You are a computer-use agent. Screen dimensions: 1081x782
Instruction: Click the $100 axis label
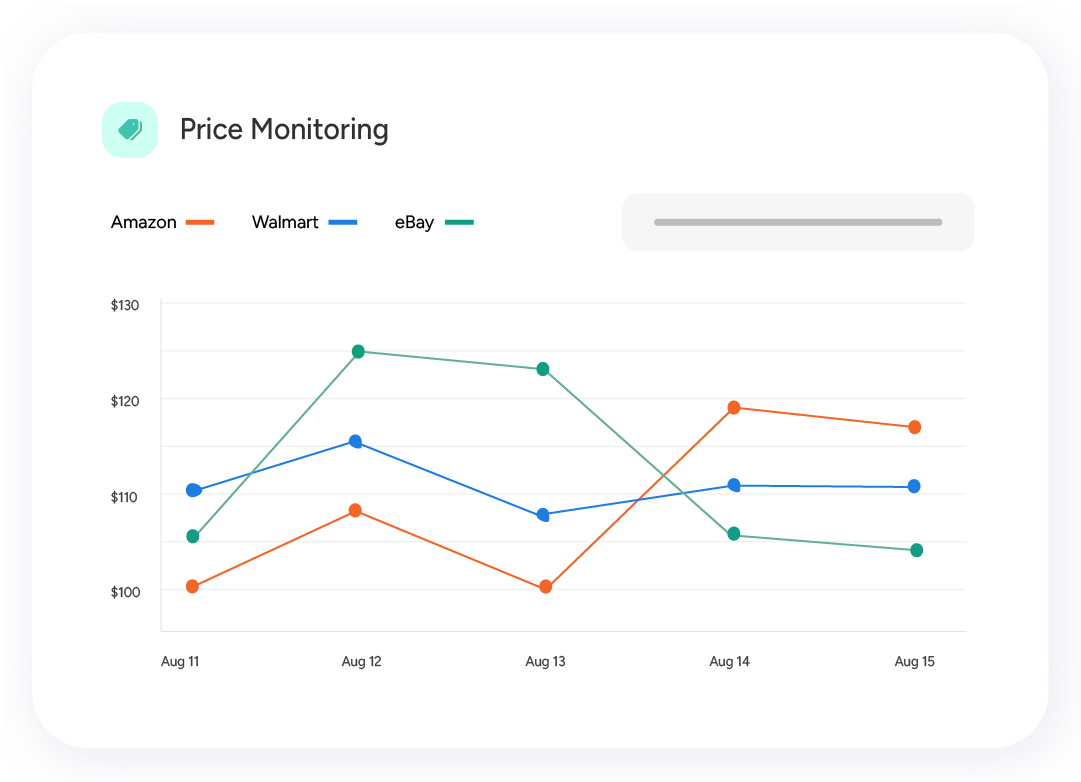125,592
